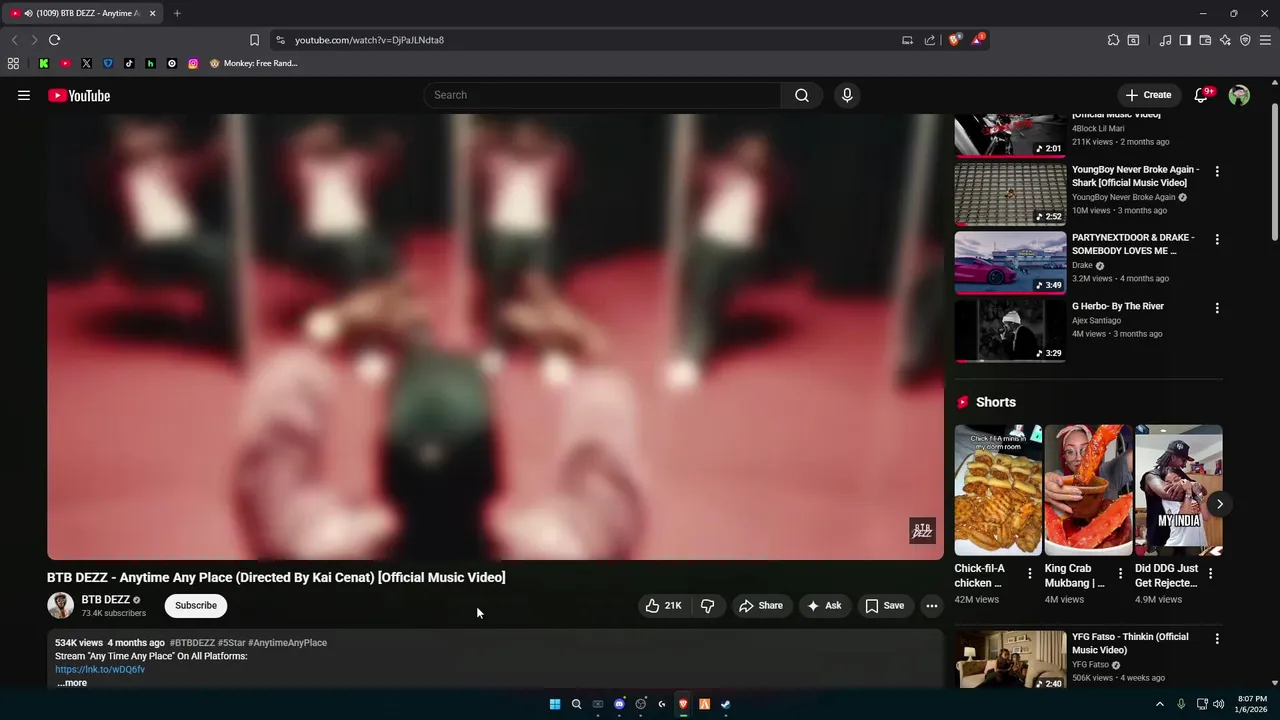Open the apps grid in bookmarks bar
Viewport: 1280px width, 720px height.
coord(13,63)
